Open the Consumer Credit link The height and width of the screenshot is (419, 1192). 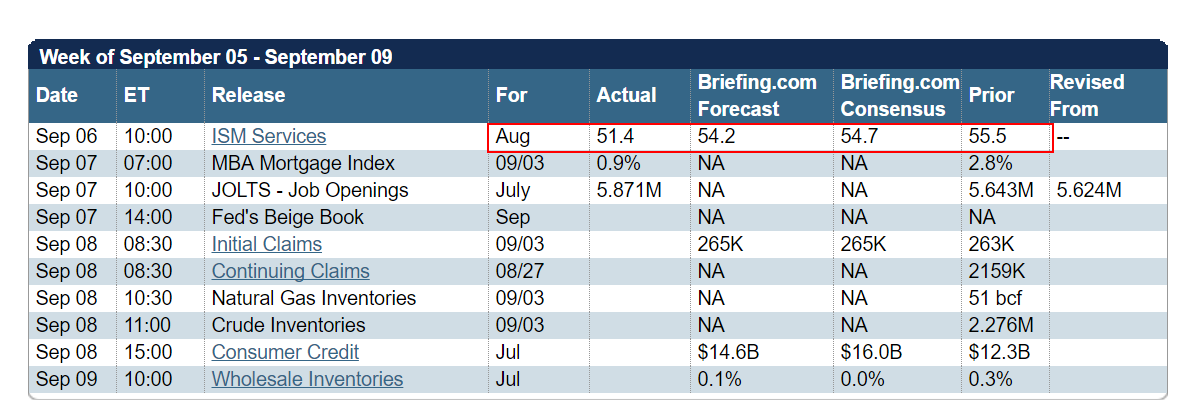(x=285, y=353)
